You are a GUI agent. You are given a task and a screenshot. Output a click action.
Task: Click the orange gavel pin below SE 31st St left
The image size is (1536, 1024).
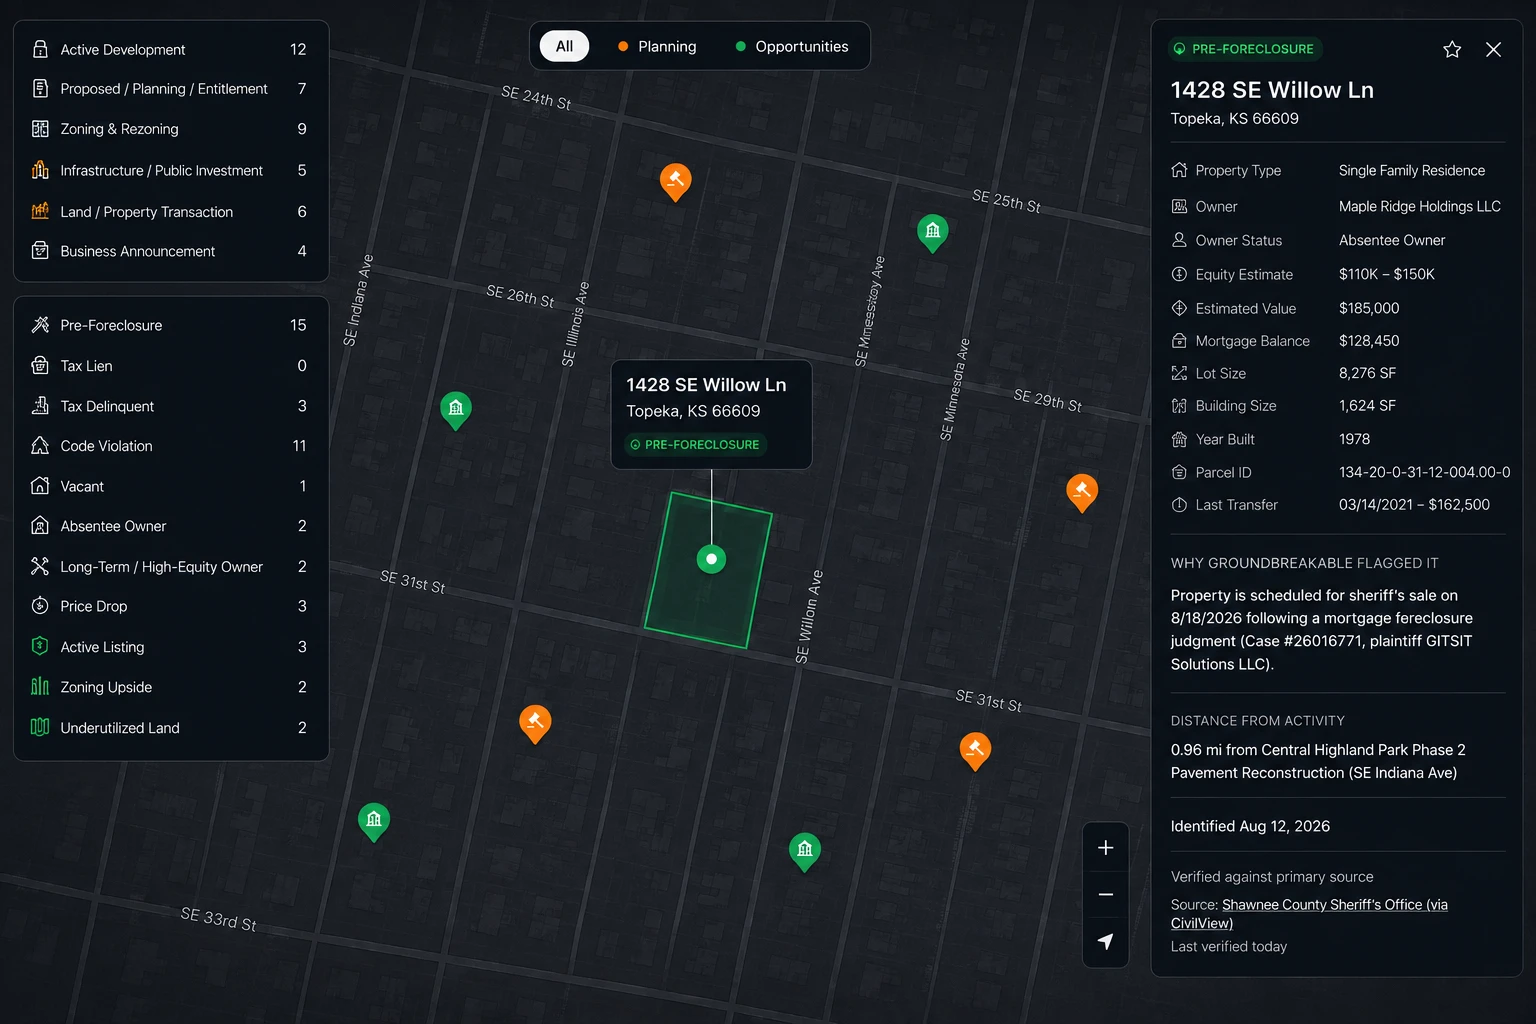pyautogui.click(x=535, y=724)
